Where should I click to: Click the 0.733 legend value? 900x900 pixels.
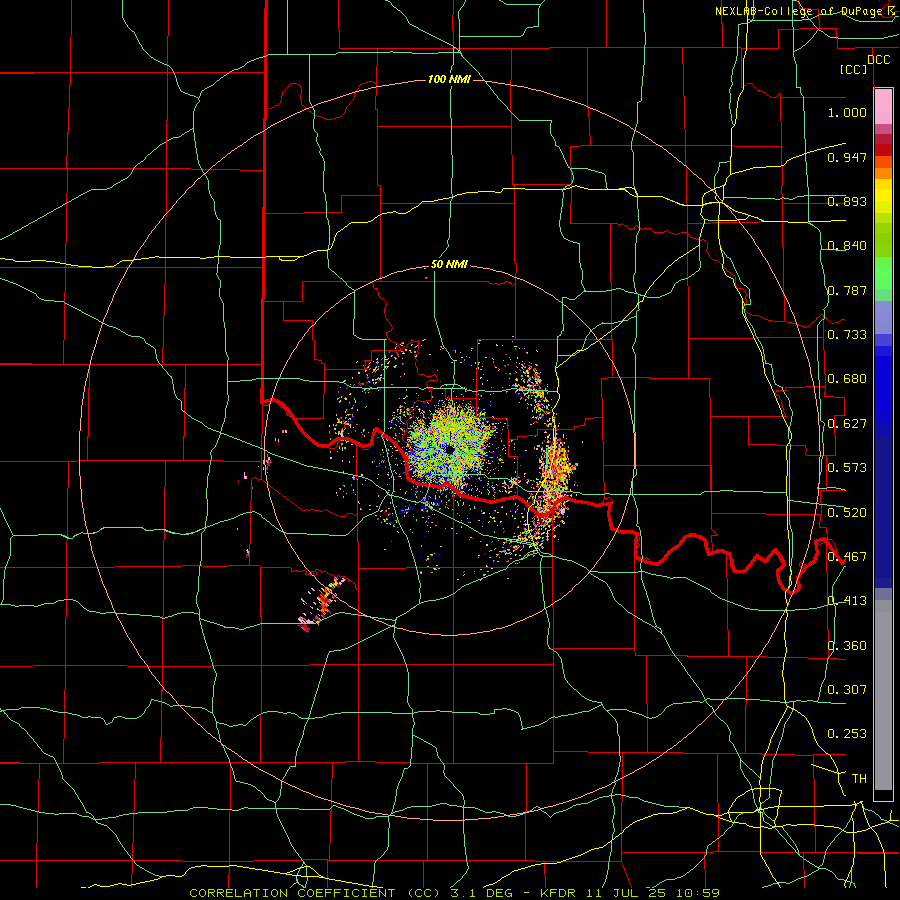tap(847, 335)
